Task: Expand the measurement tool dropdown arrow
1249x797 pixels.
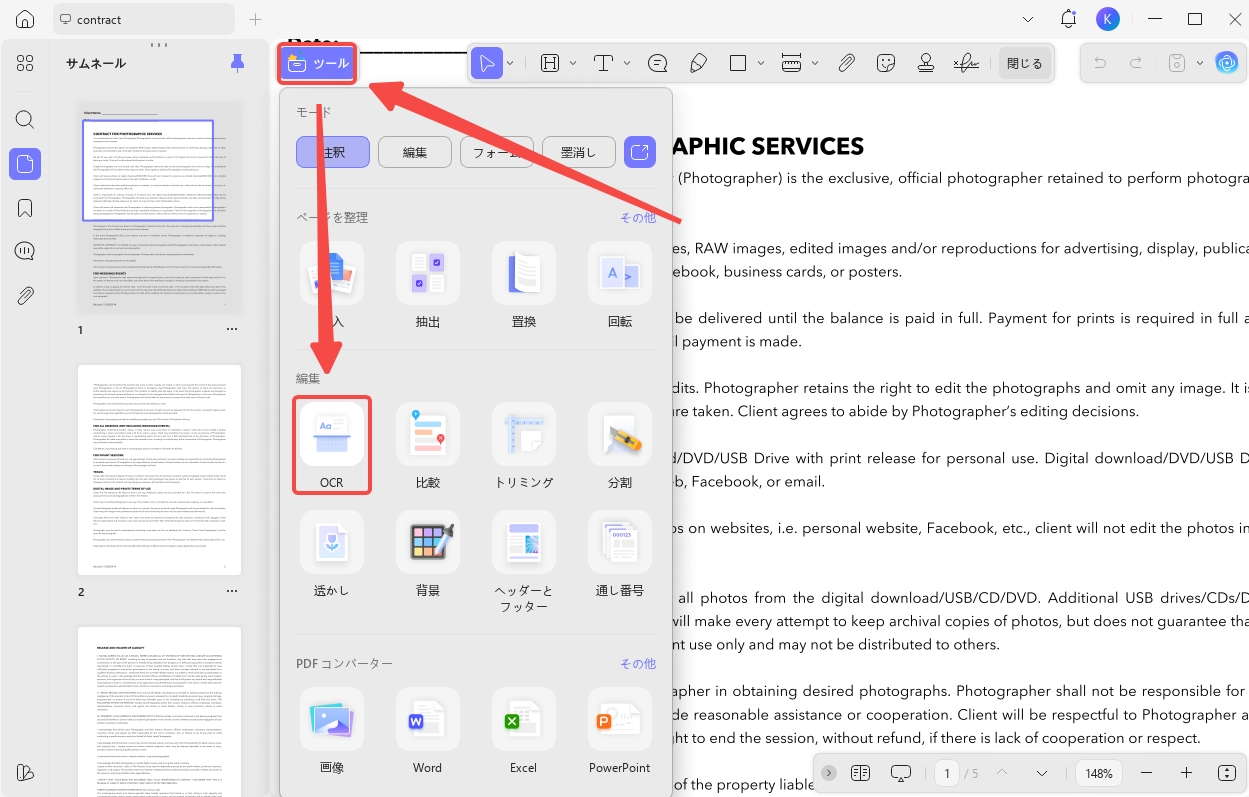Action: (815, 63)
